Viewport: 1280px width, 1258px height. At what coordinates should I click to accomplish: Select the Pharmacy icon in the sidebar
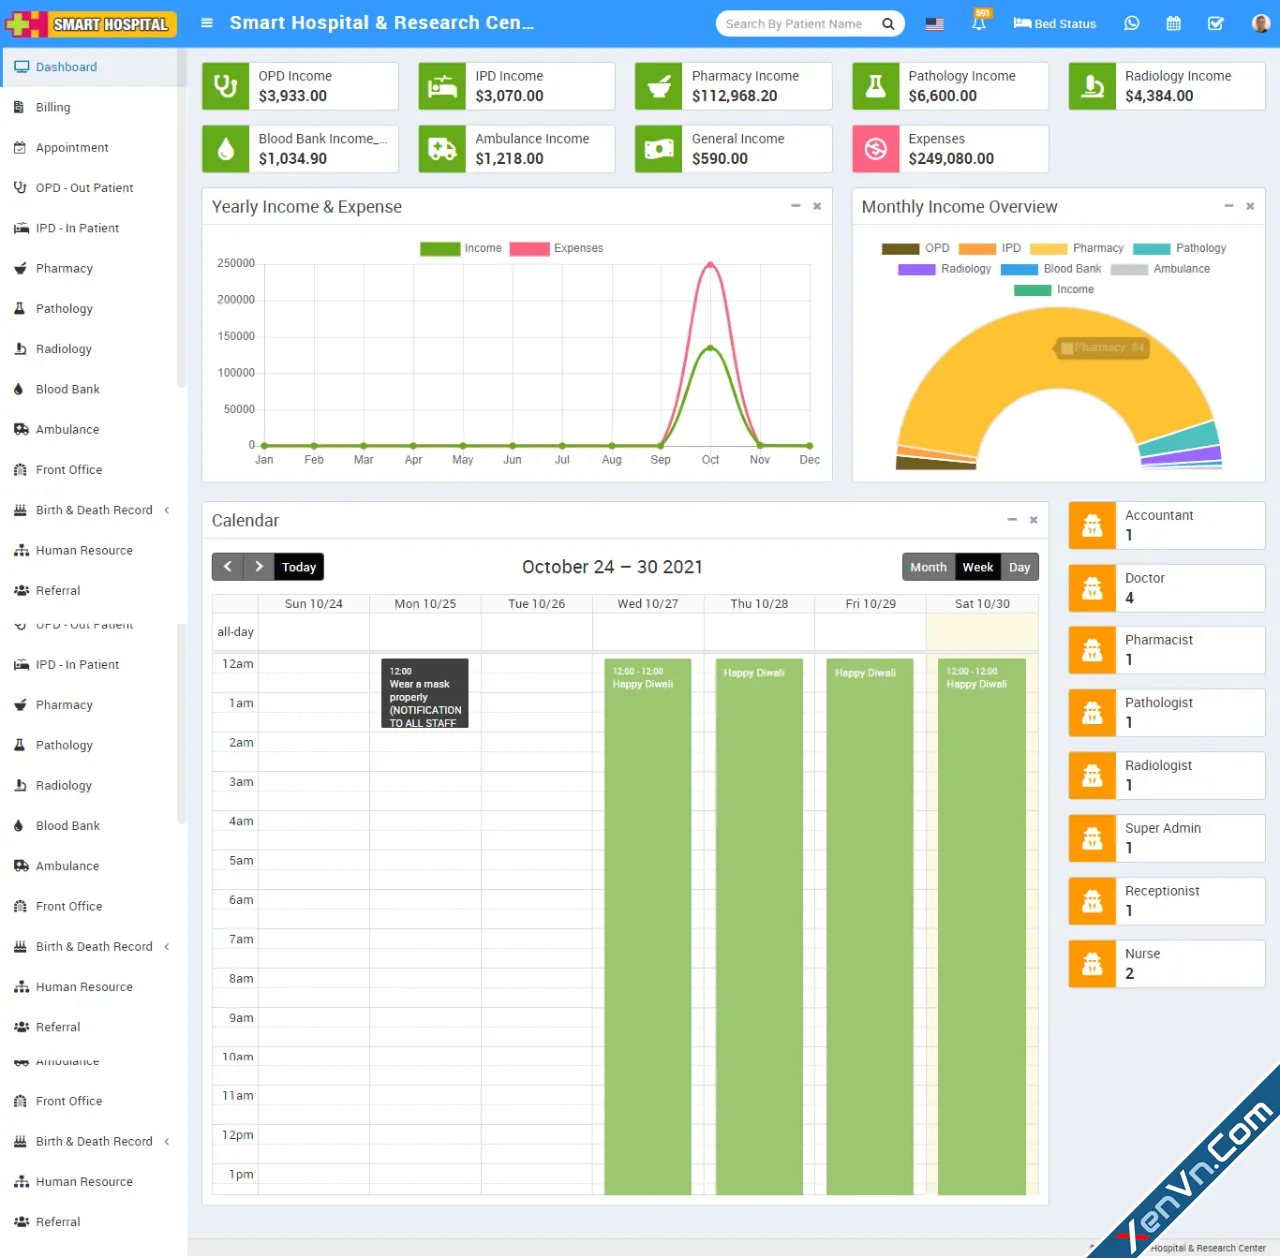21,268
